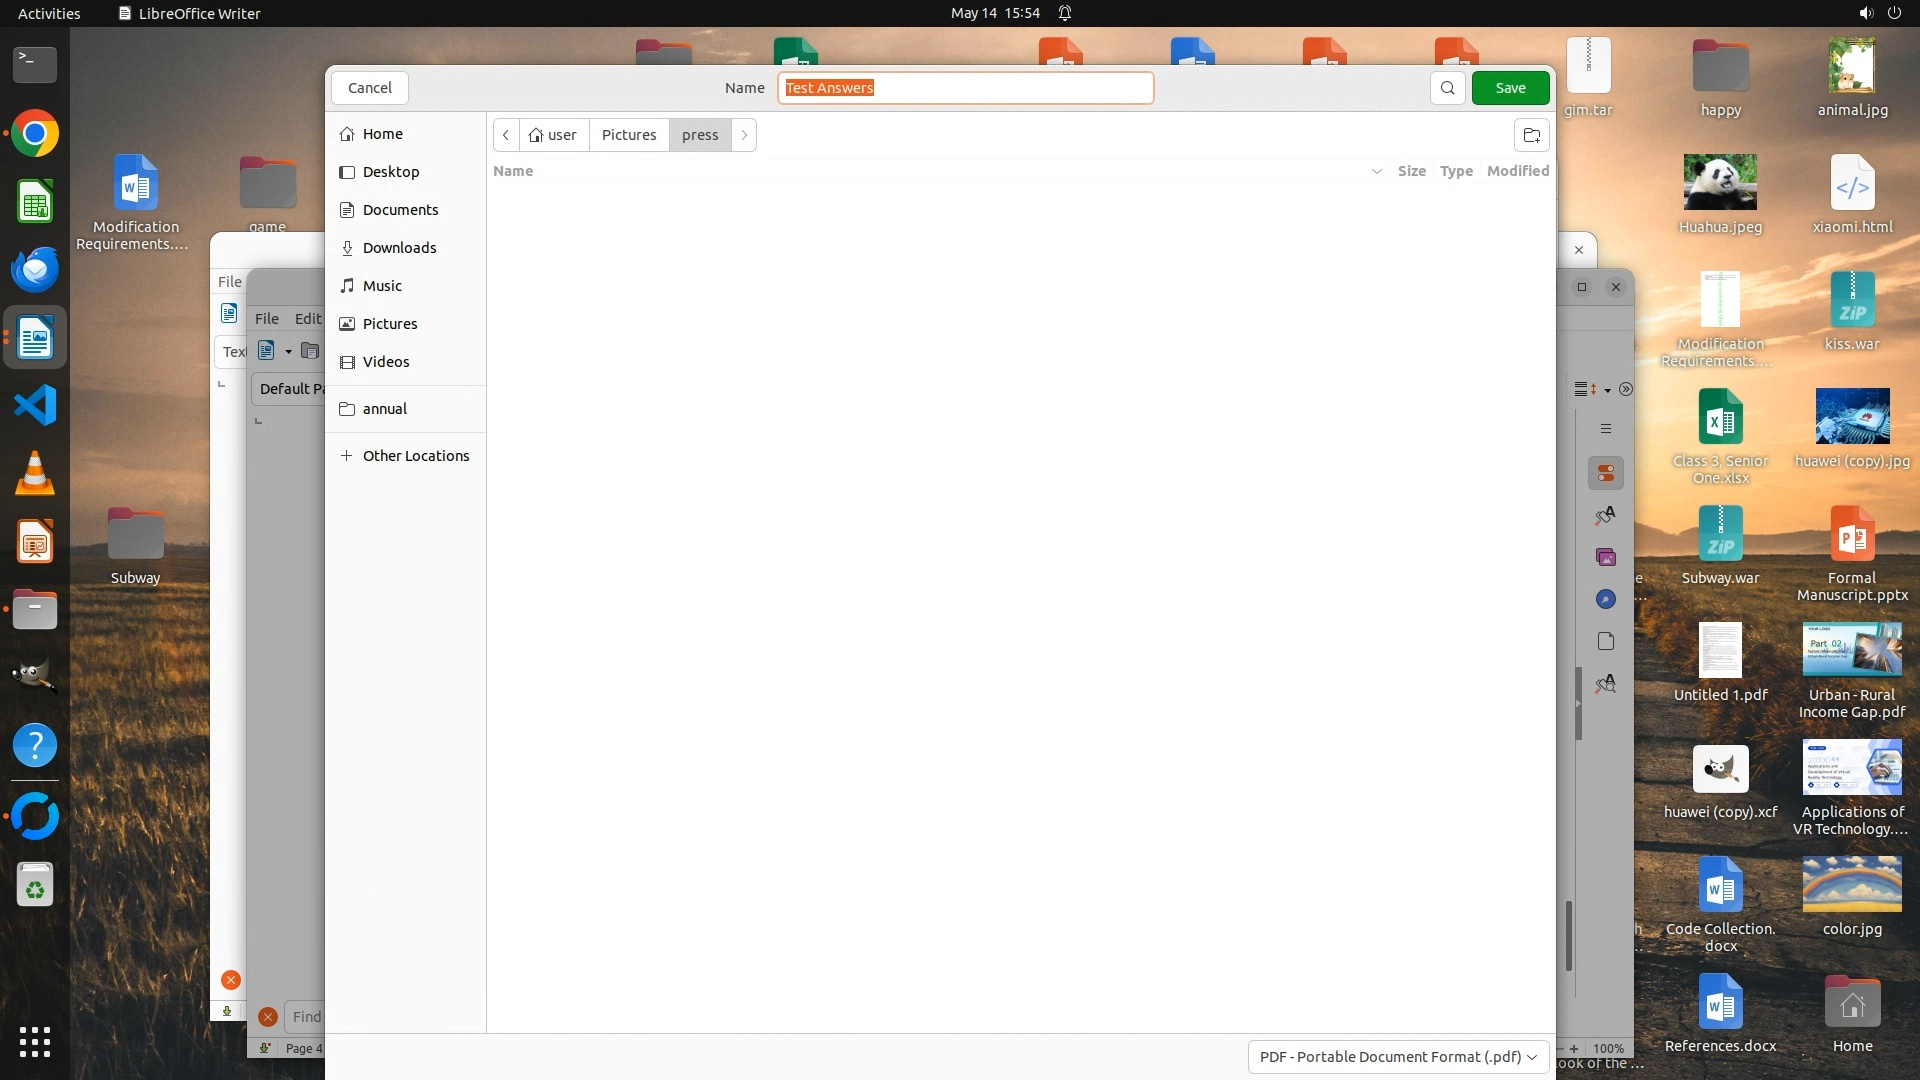Viewport: 1920px width, 1080px height.
Task: Open the Page deck icon in sidebar
Action: [1606, 641]
